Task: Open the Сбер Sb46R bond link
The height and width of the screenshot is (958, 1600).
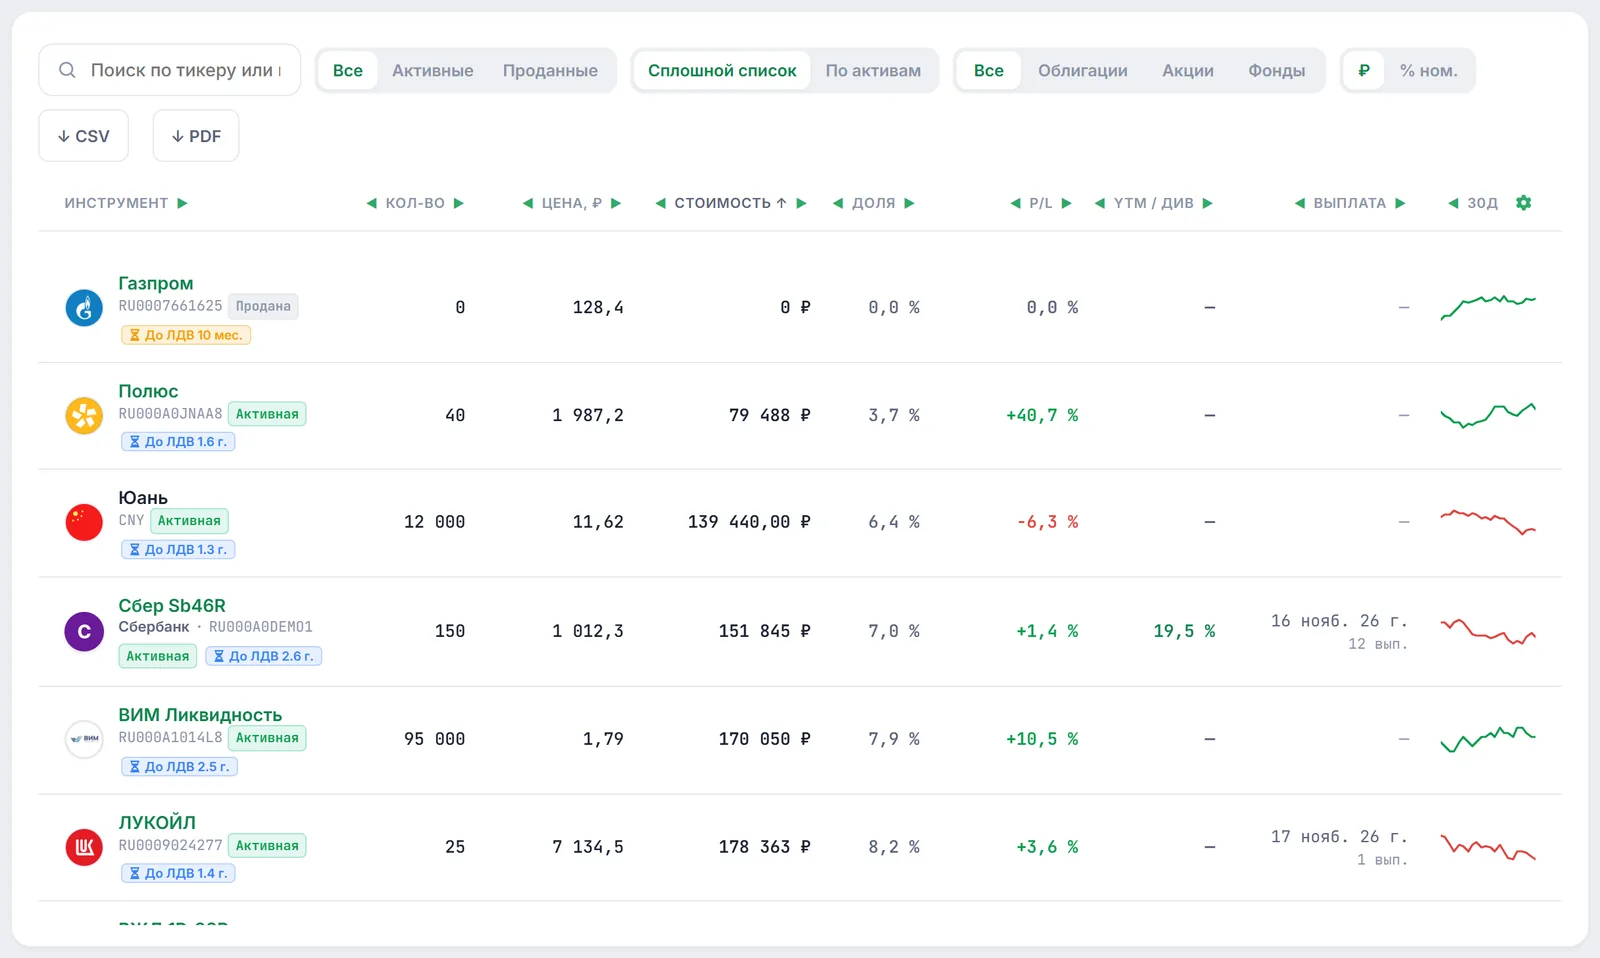Action: [172, 606]
